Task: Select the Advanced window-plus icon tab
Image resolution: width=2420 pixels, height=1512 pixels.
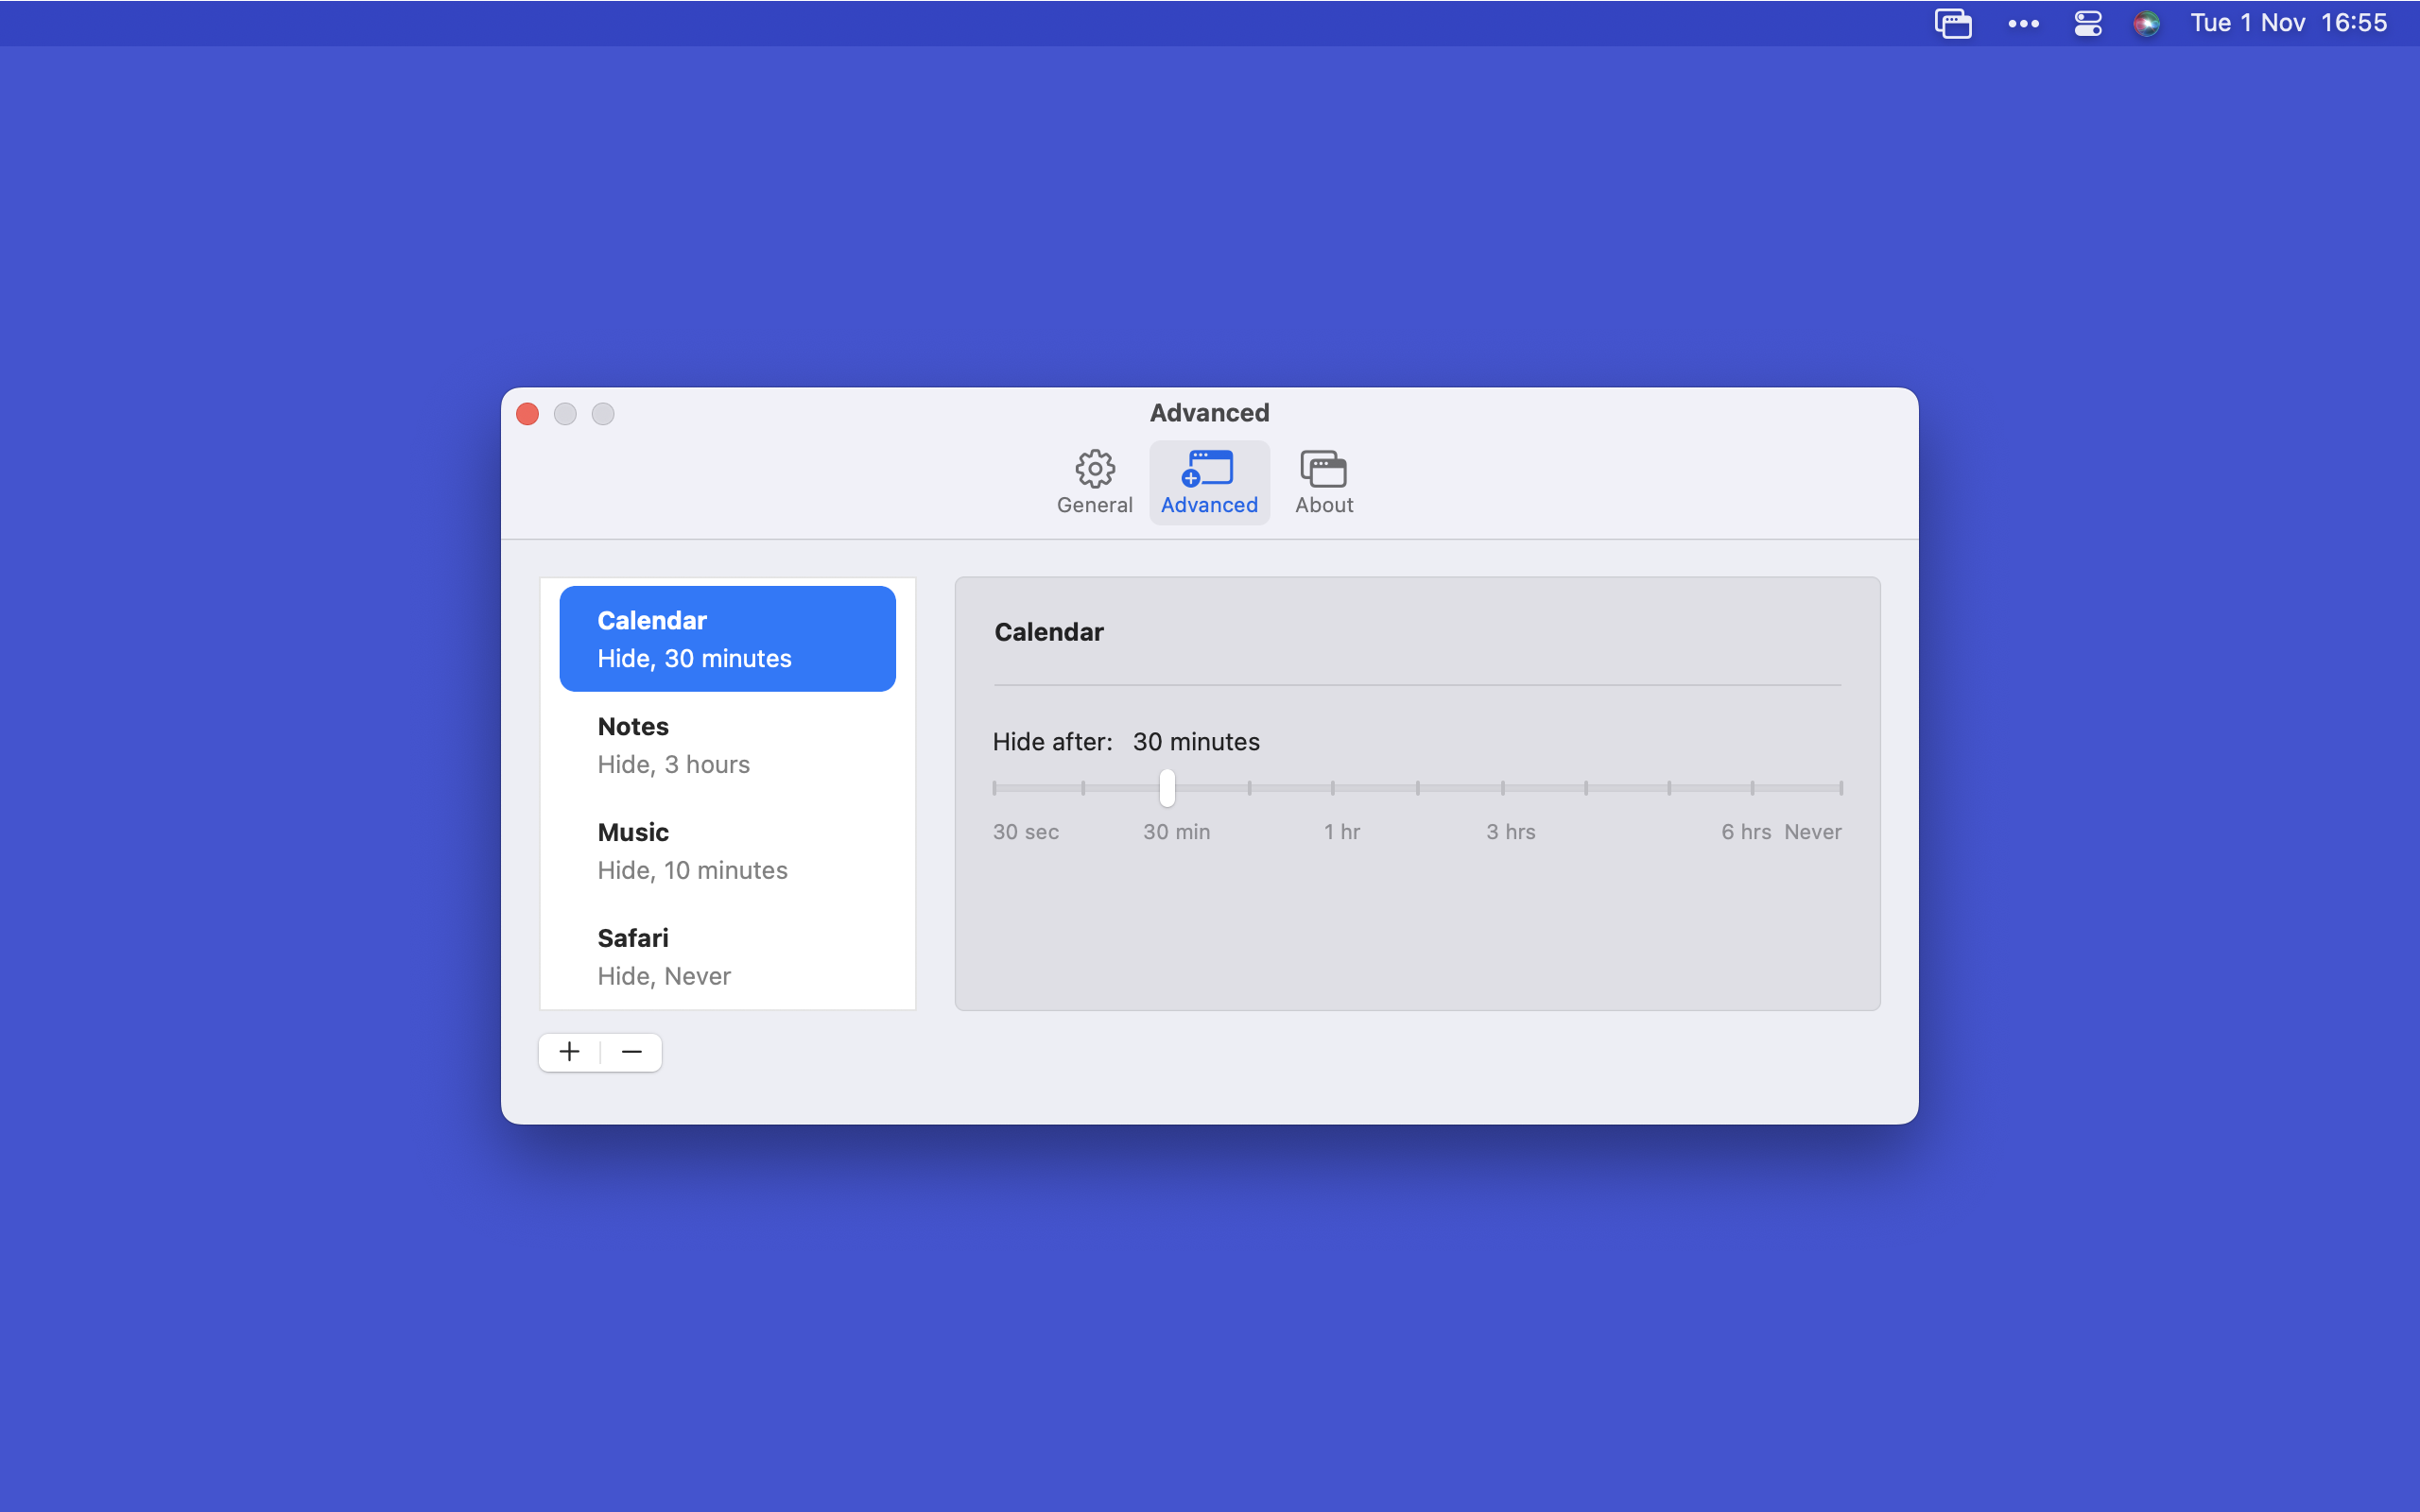Action: [1209, 482]
